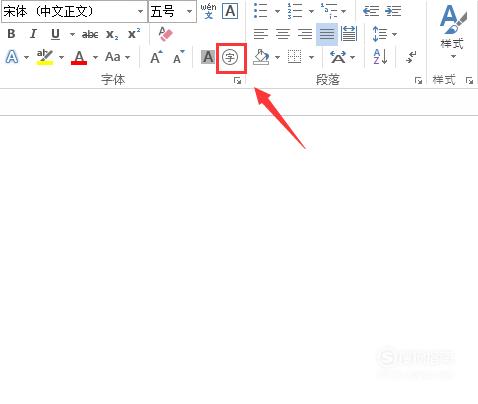This screenshot has height=404, width=478.
Task: Click Decrease Indent icon
Action: [x=371, y=11]
